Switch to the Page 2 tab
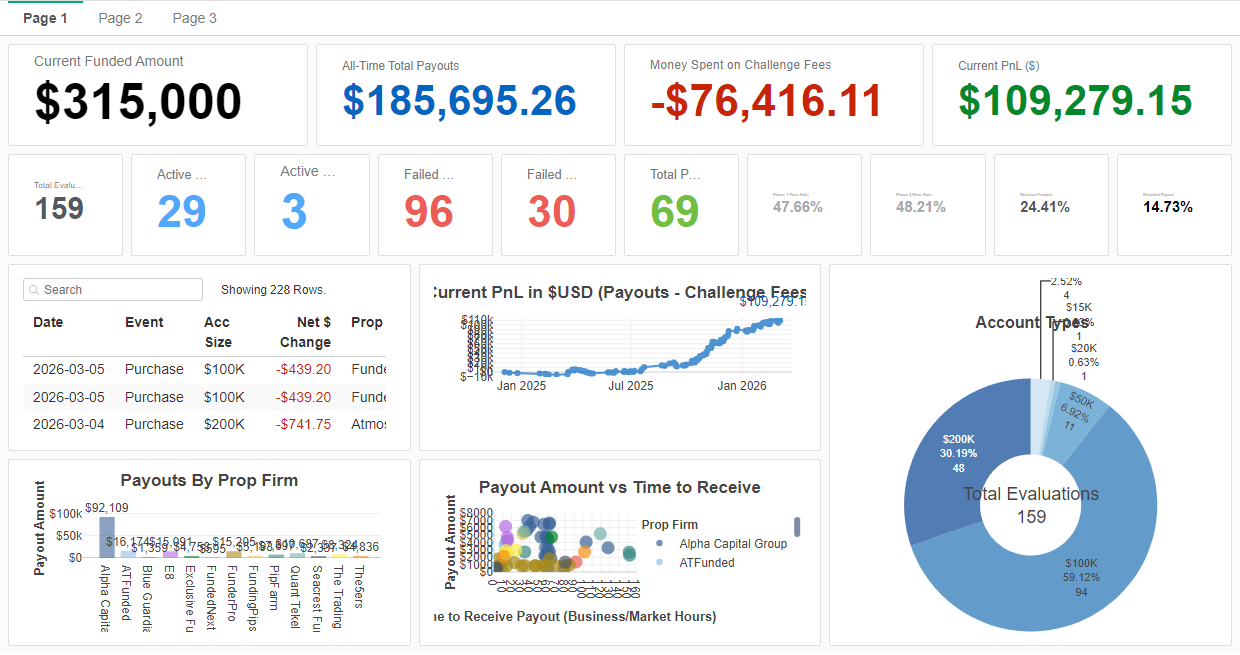This screenshot has width=1240, height=655. point(120,18)
